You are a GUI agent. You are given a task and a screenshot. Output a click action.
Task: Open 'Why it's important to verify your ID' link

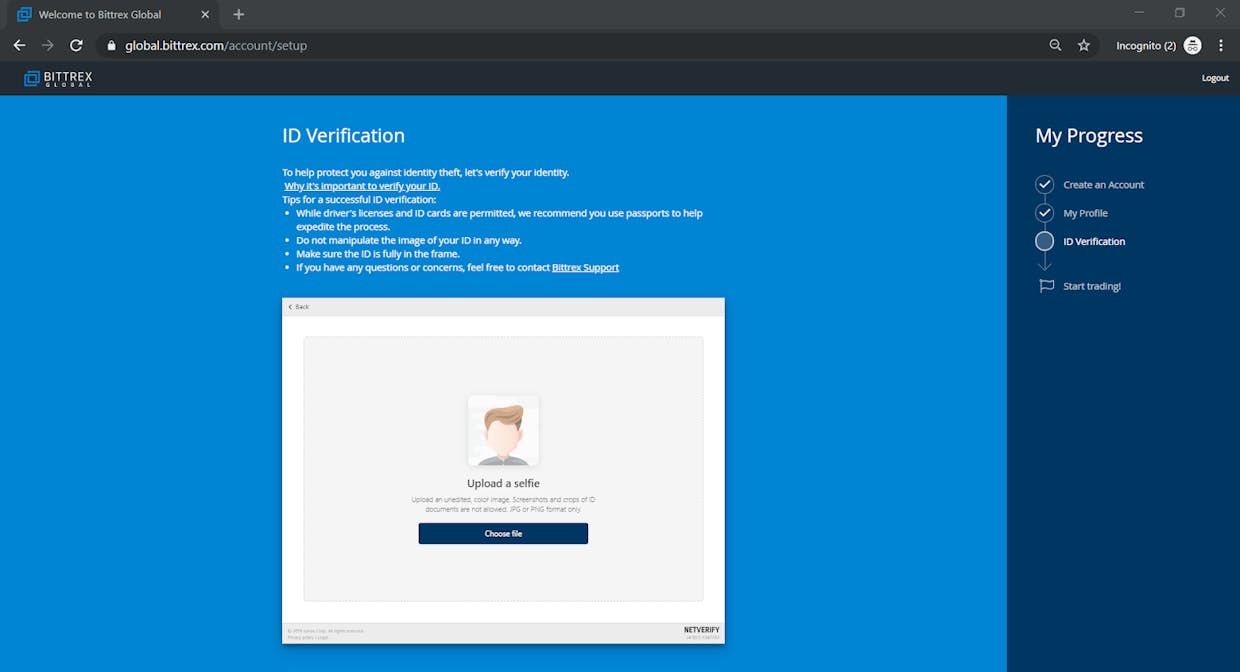pos(362,186)
